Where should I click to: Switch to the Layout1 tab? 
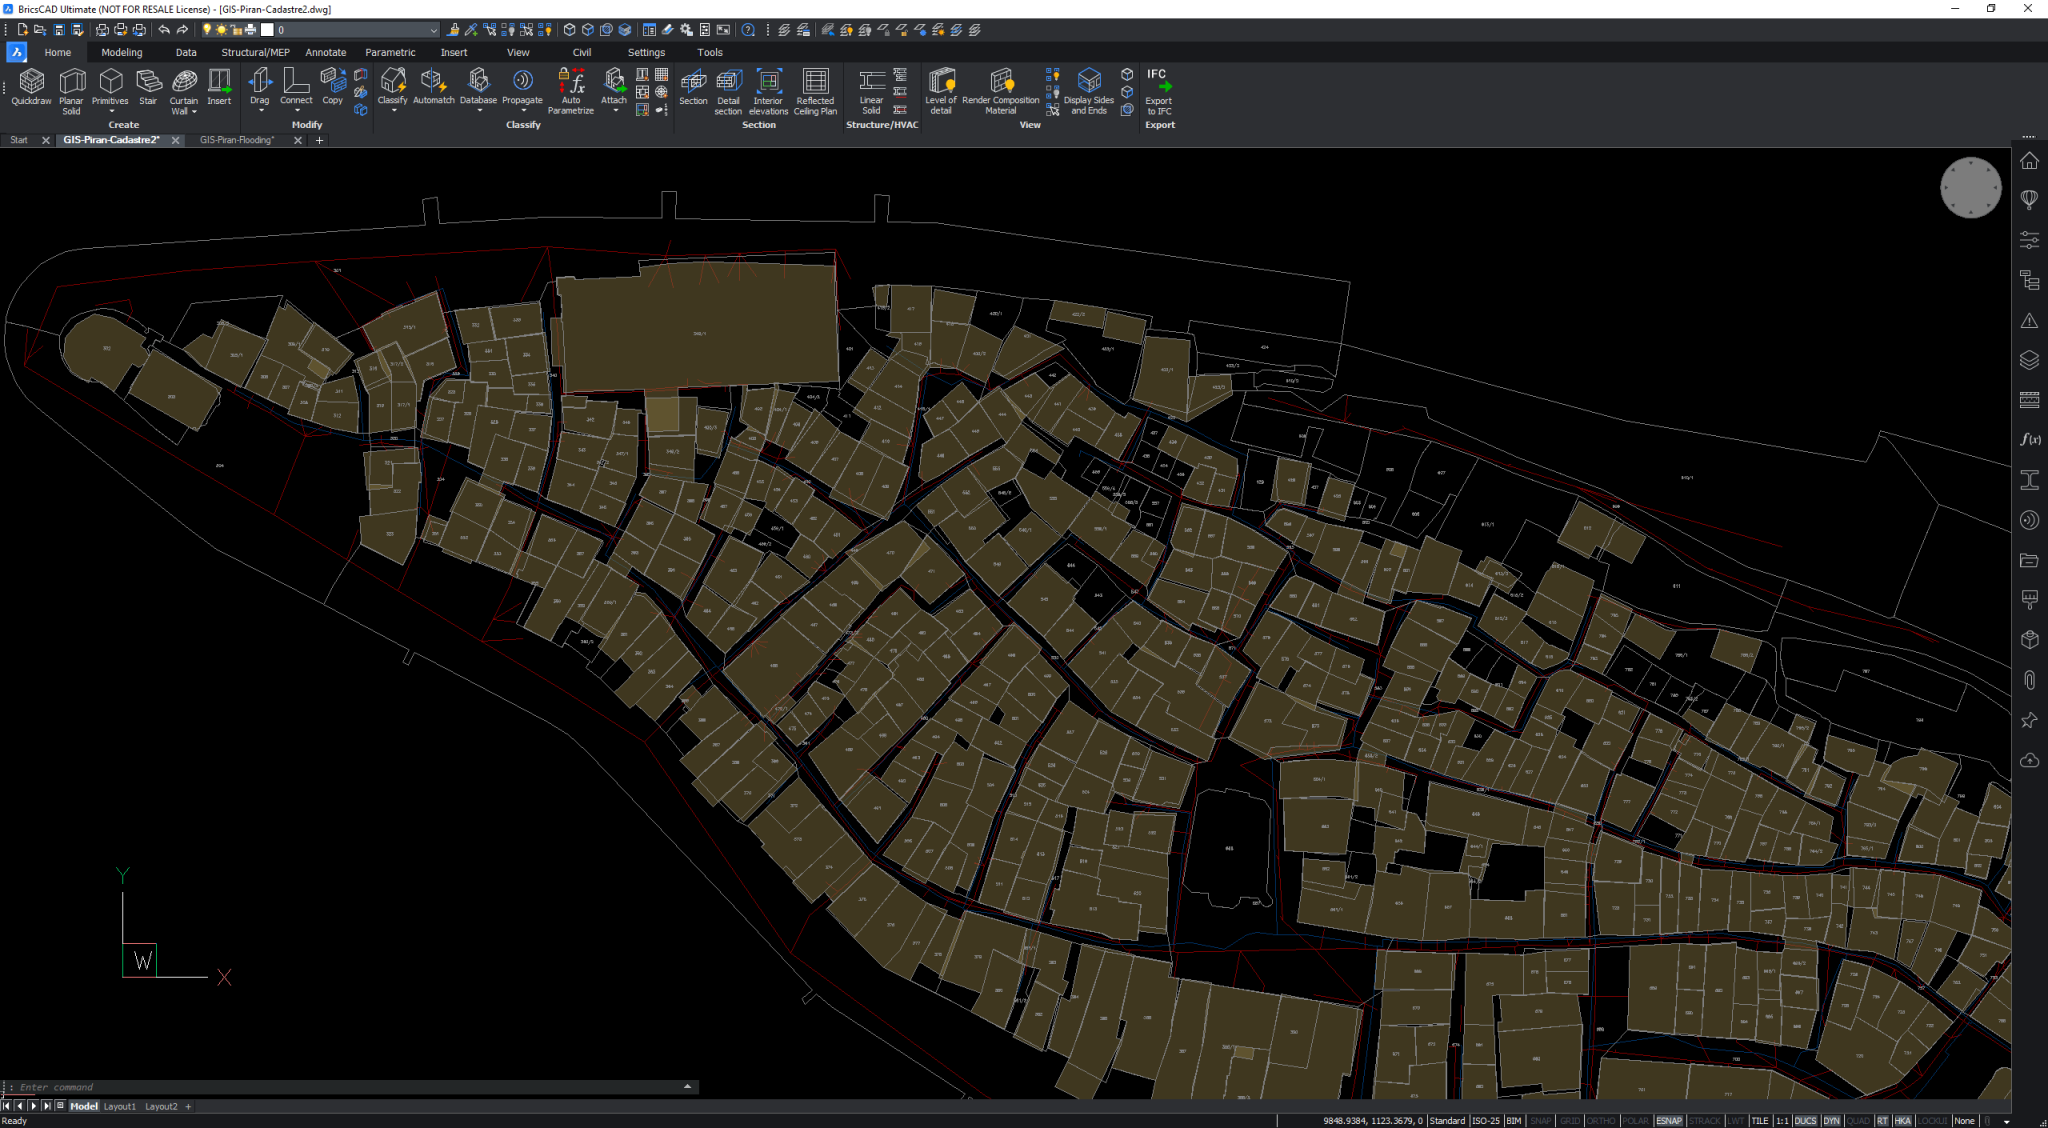(x=119, y=1106)
